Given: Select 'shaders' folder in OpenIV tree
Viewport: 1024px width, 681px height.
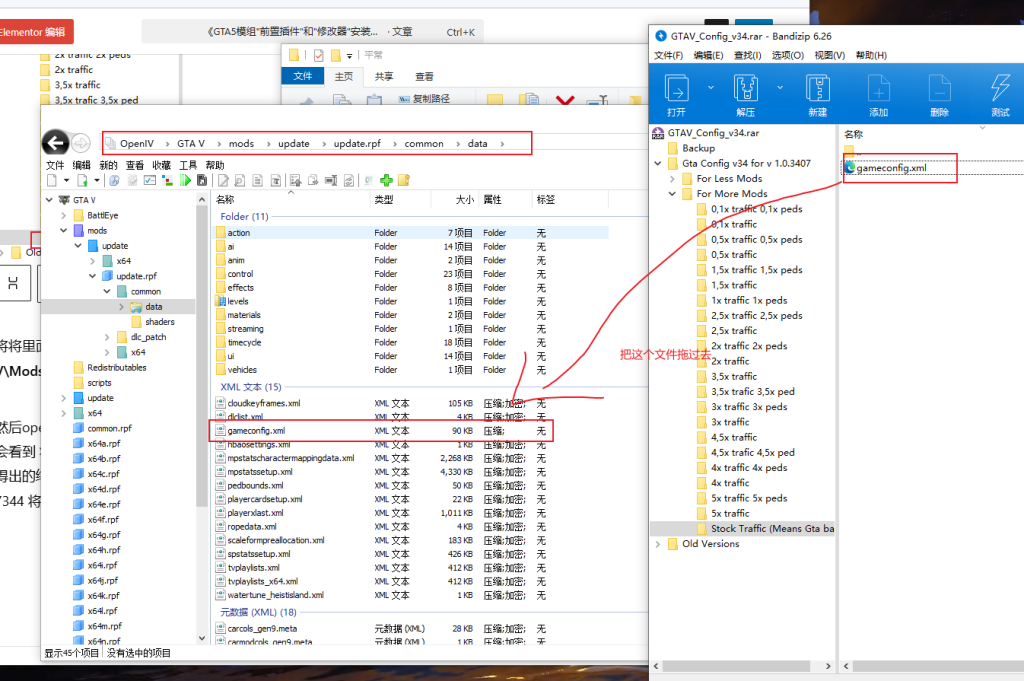Looking at the screenshot, I should click(x=159, y=322).
